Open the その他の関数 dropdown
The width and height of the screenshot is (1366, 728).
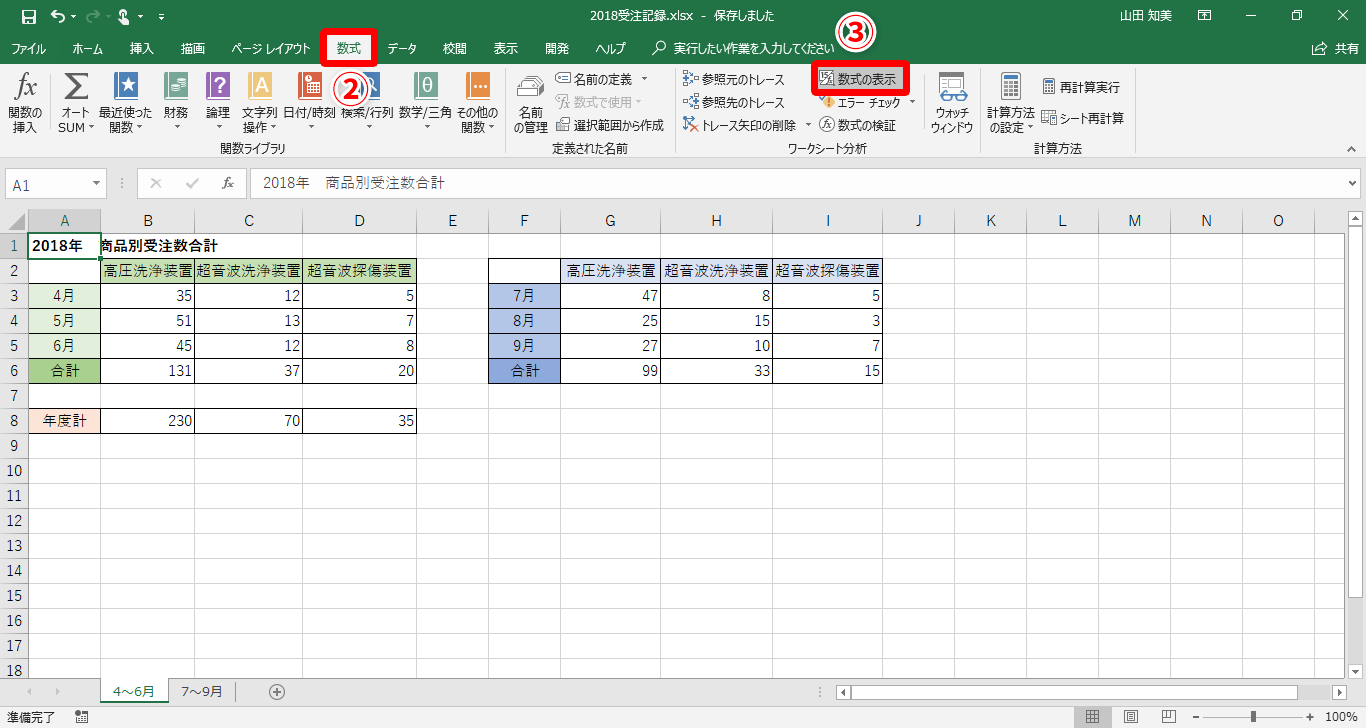coord(479,103)
